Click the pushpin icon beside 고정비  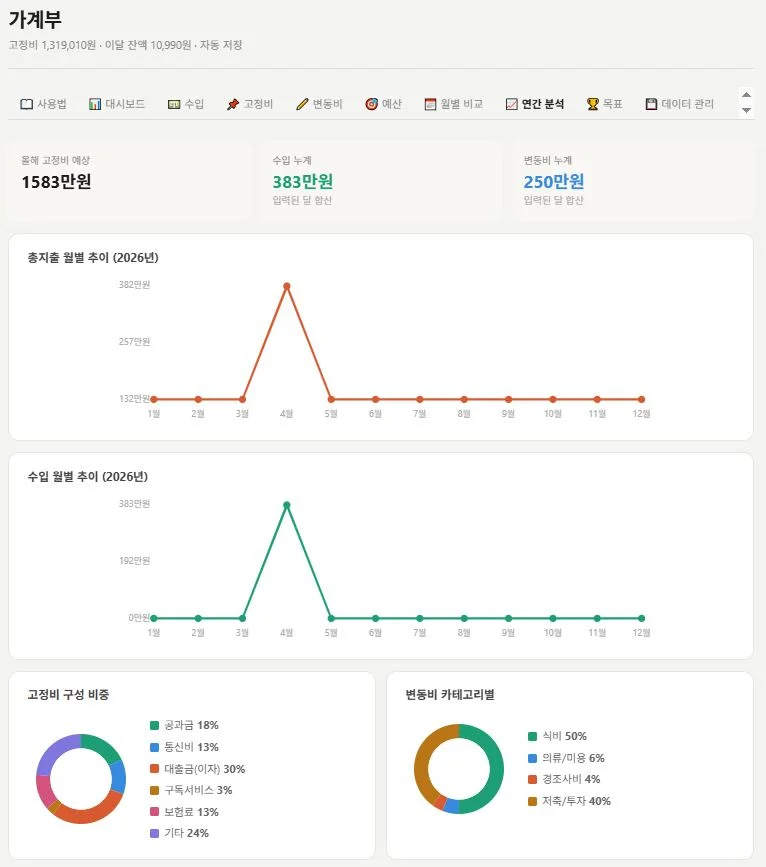click(233, 104)
